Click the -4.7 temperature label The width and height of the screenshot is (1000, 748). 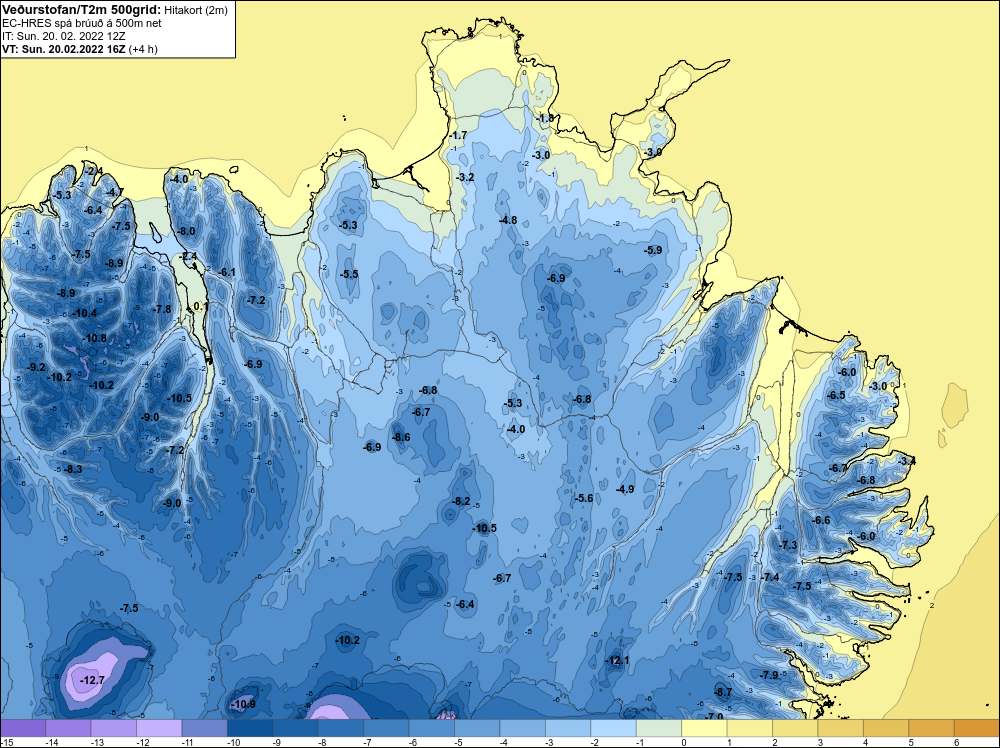115,191
